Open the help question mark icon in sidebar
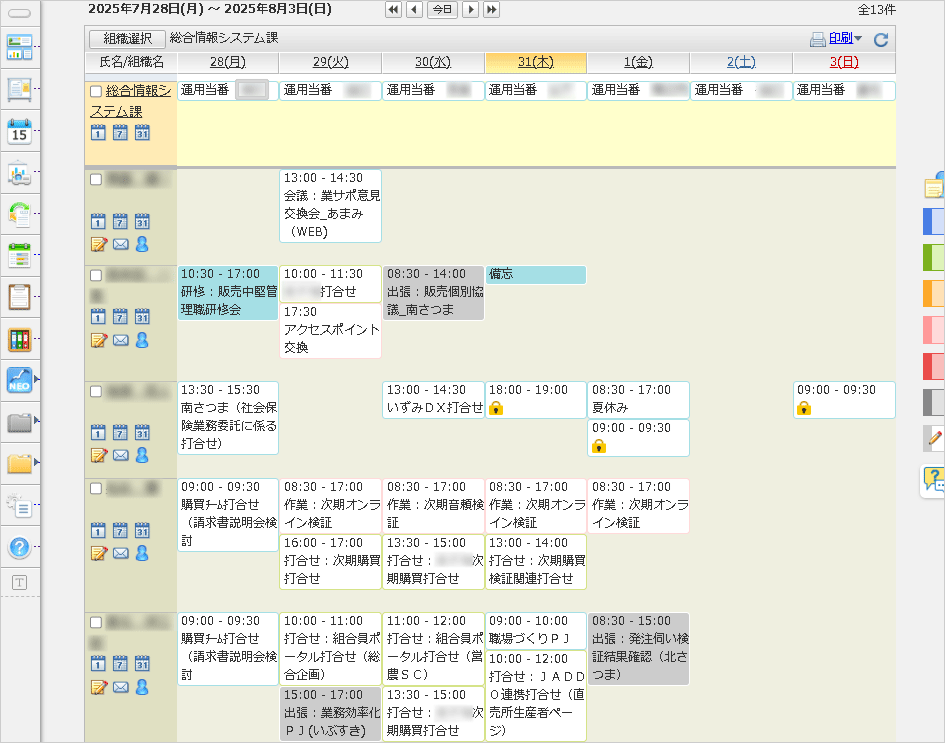This screenshot has width=945, height=743. click(x=20, y=545)
